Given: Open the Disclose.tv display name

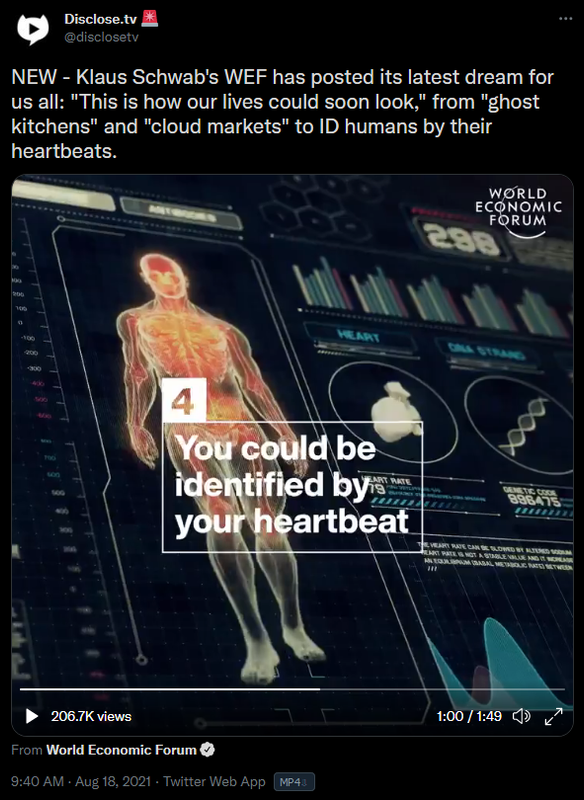Looking at the screenshot, I should point(100,19).
